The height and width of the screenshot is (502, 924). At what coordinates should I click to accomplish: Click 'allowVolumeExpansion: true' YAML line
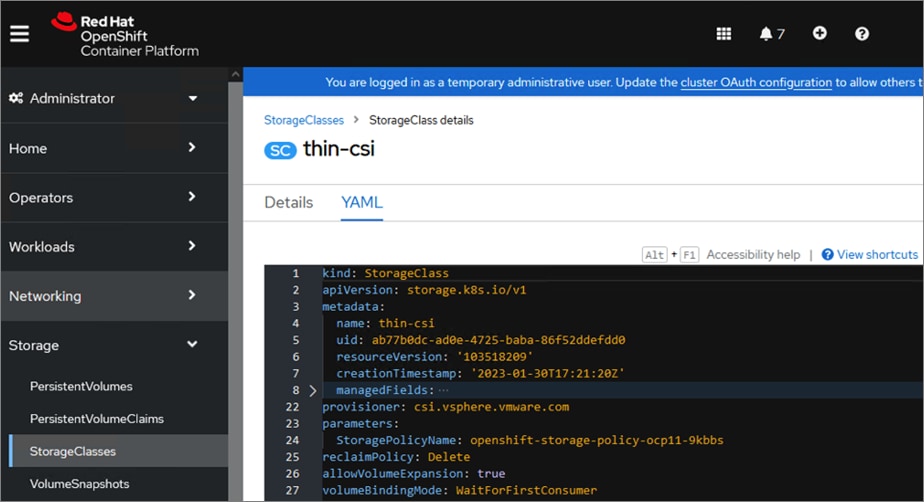414,473
